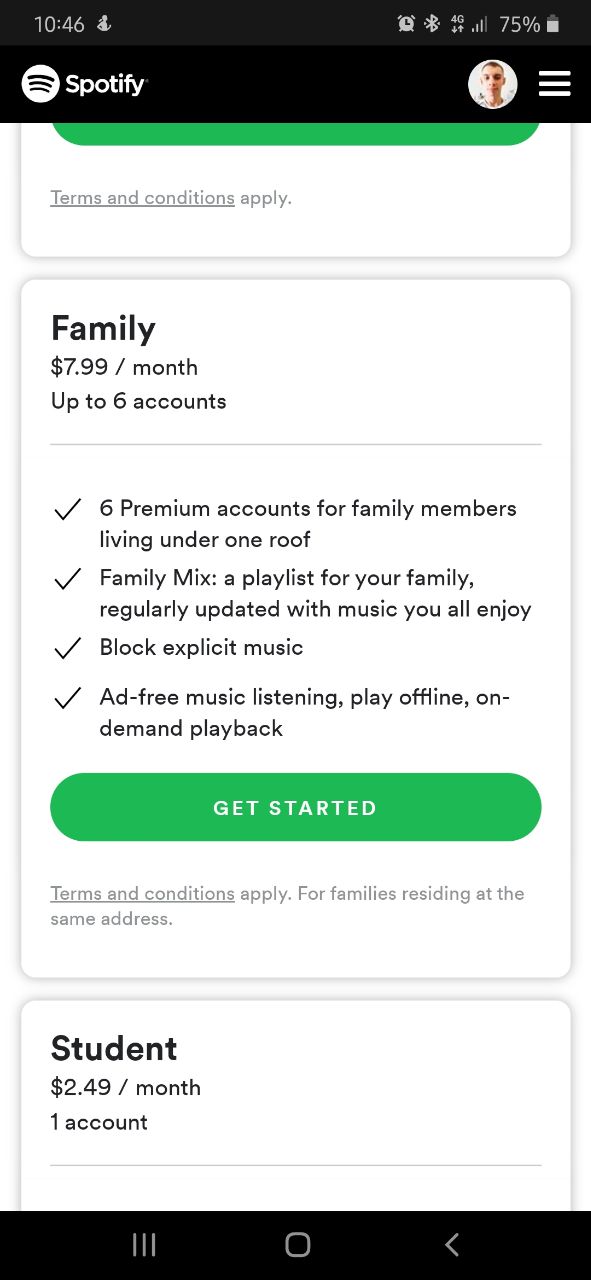Screen dimensions: 591x1280
Task: Select the Student plan heading
Action: (x=114, y=1048)
